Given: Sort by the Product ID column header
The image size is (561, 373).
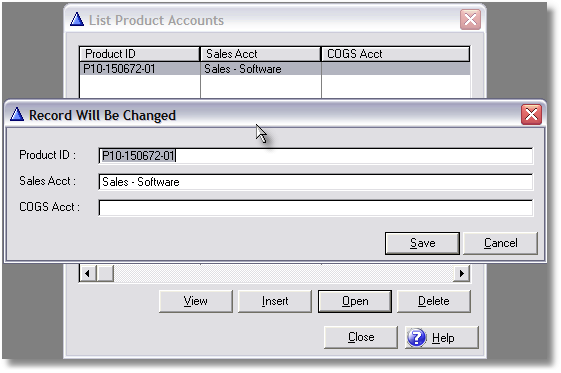Looking at the screenshot, I should 139,54.
